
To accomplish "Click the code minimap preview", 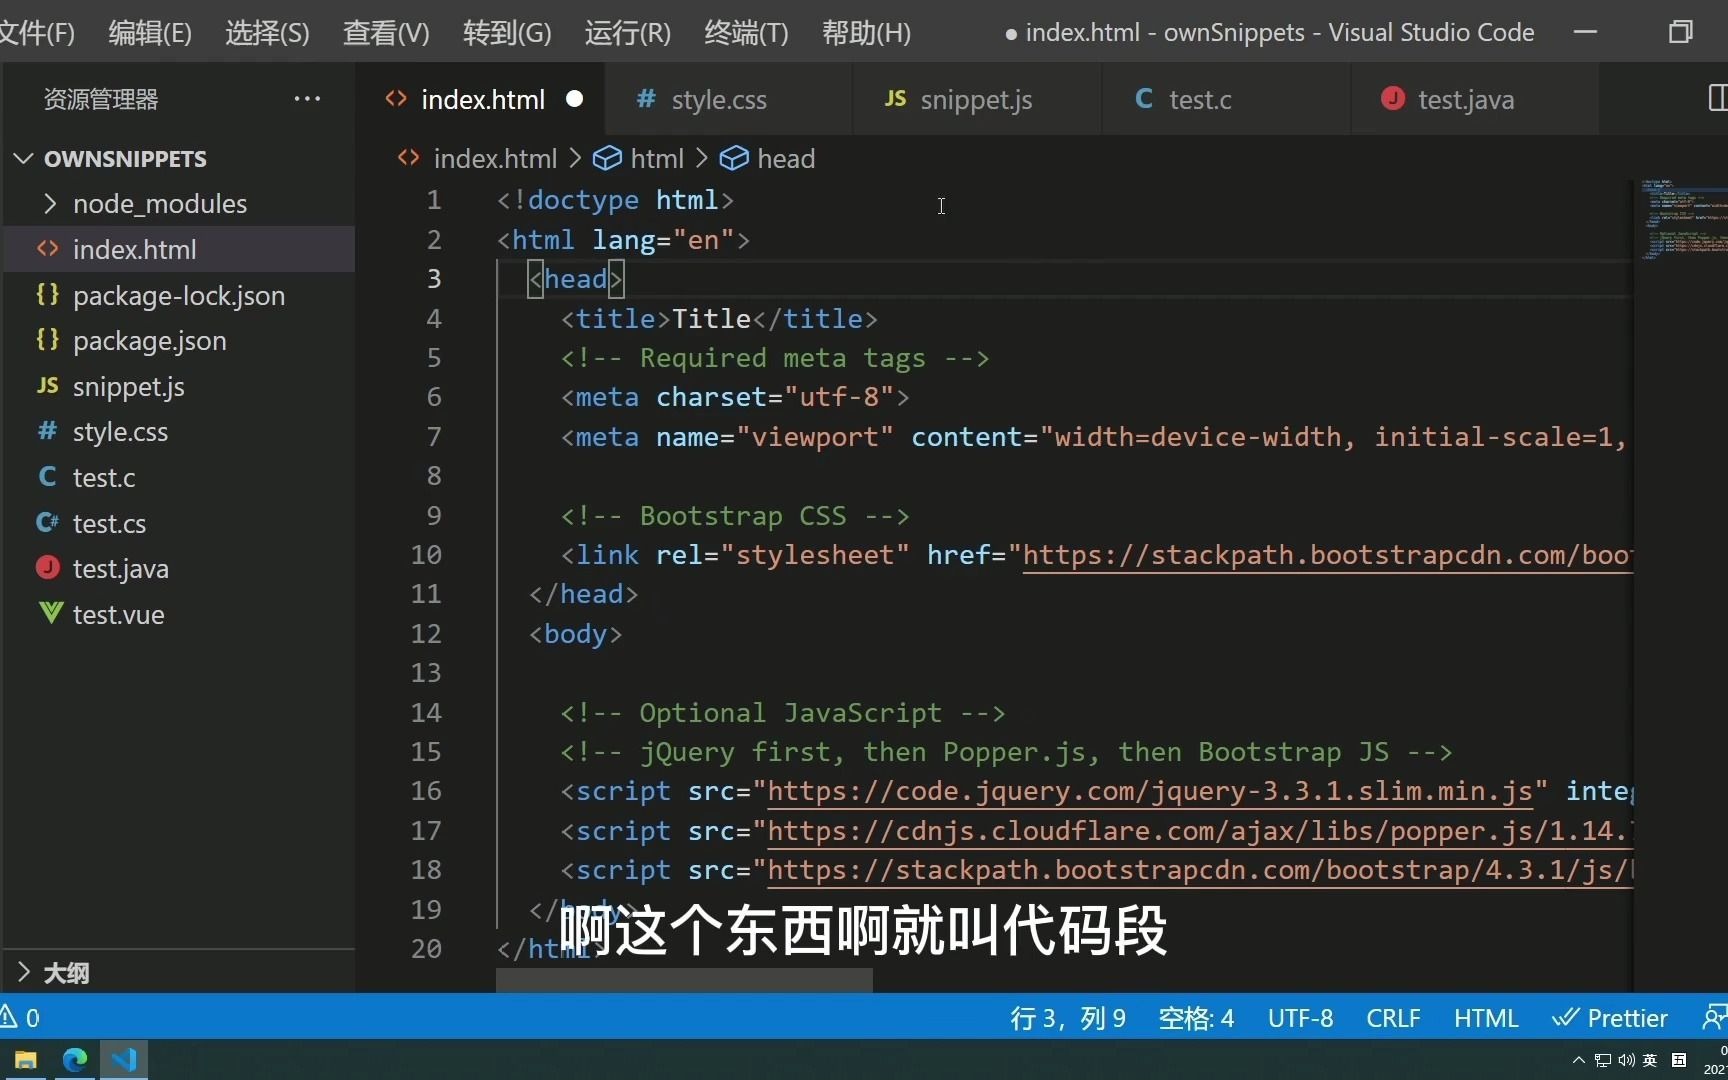I will pos(1684,220).
